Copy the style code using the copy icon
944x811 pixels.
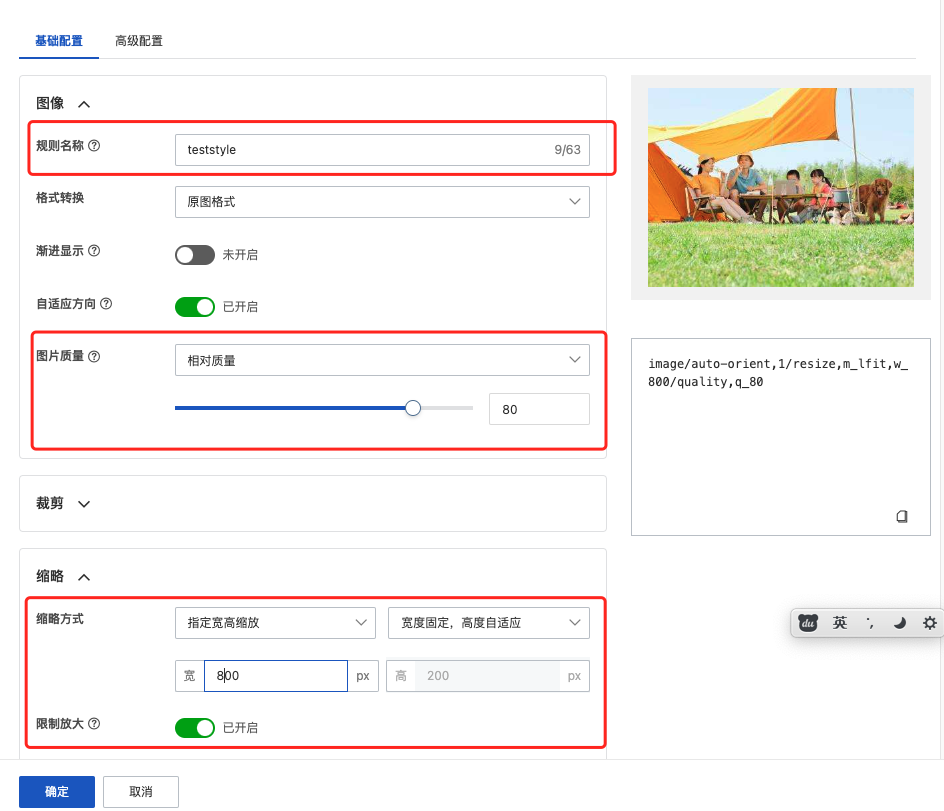click(902, 516)
